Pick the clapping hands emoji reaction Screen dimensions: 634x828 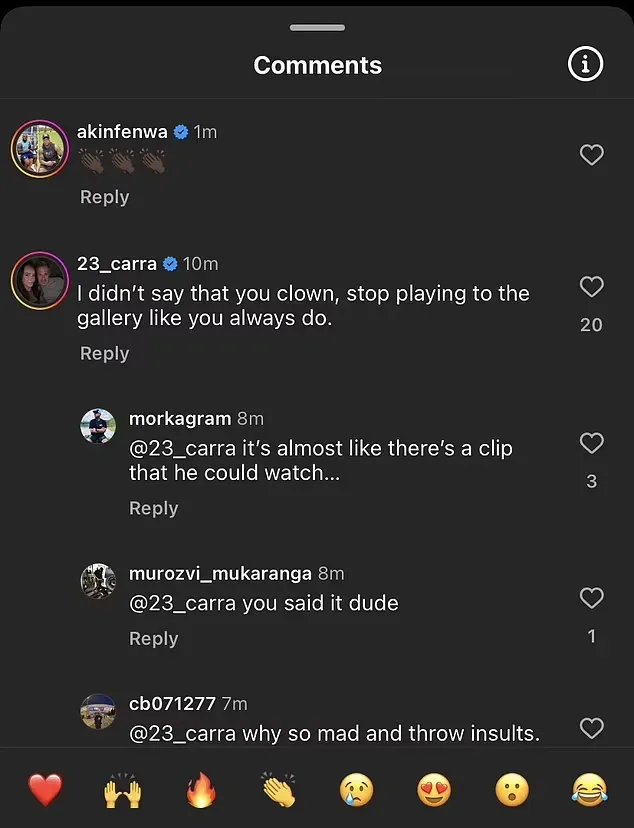tap(277, 791)
